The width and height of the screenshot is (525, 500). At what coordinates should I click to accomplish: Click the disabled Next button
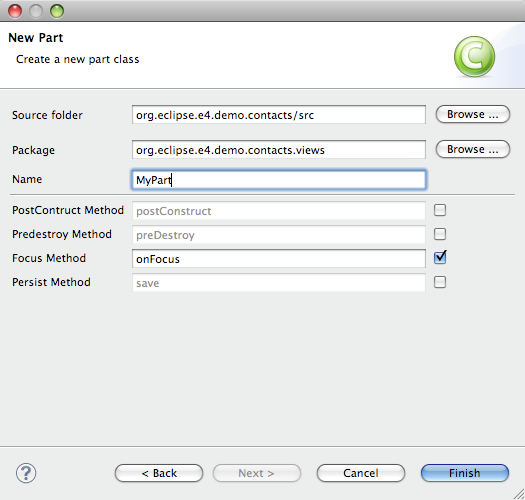[256, 473]
